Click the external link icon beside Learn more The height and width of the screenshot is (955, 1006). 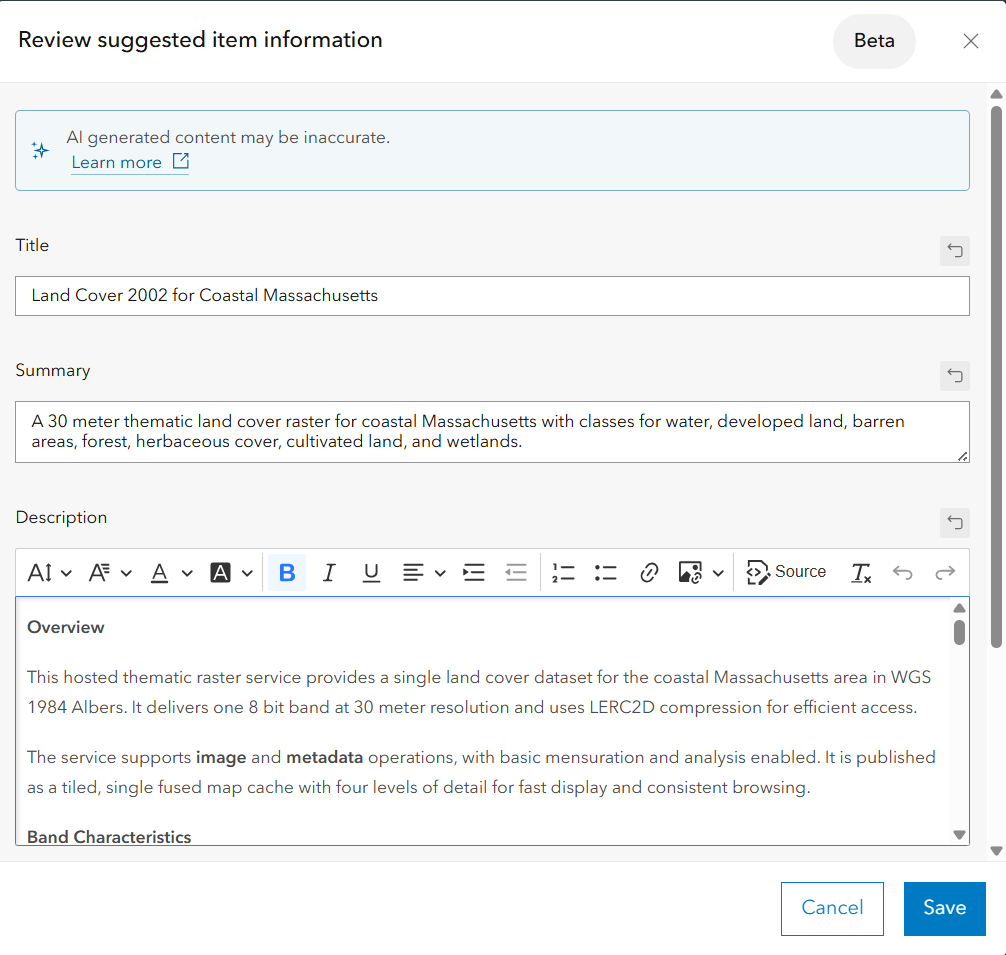click(x=181, y=161)
